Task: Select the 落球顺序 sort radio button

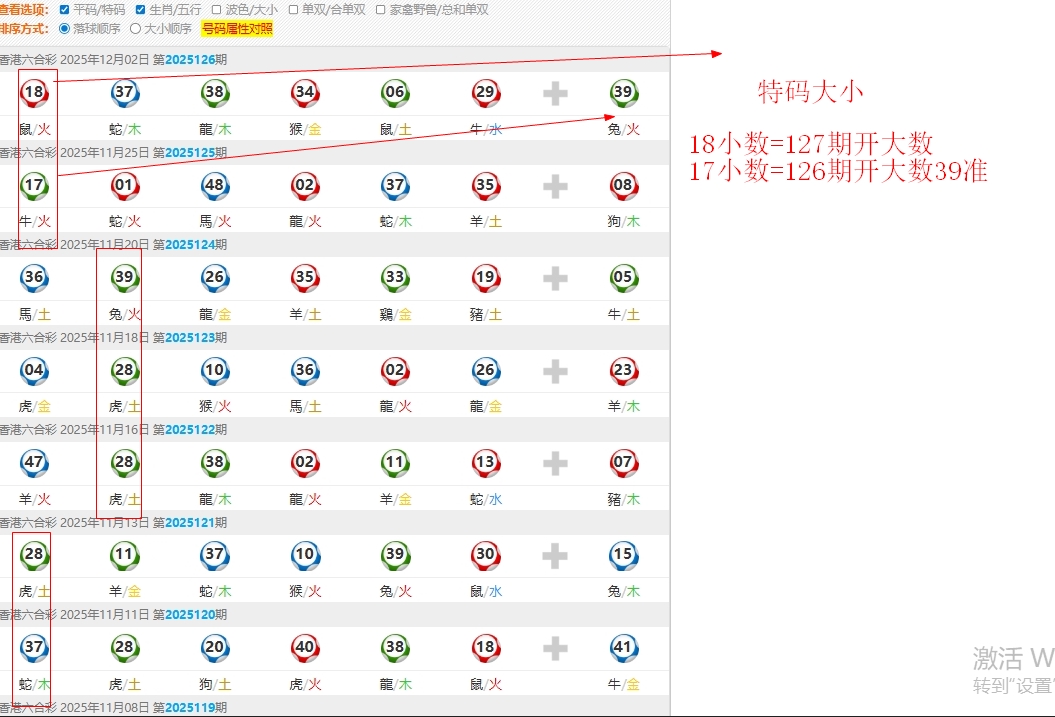Action: point(65,29)
